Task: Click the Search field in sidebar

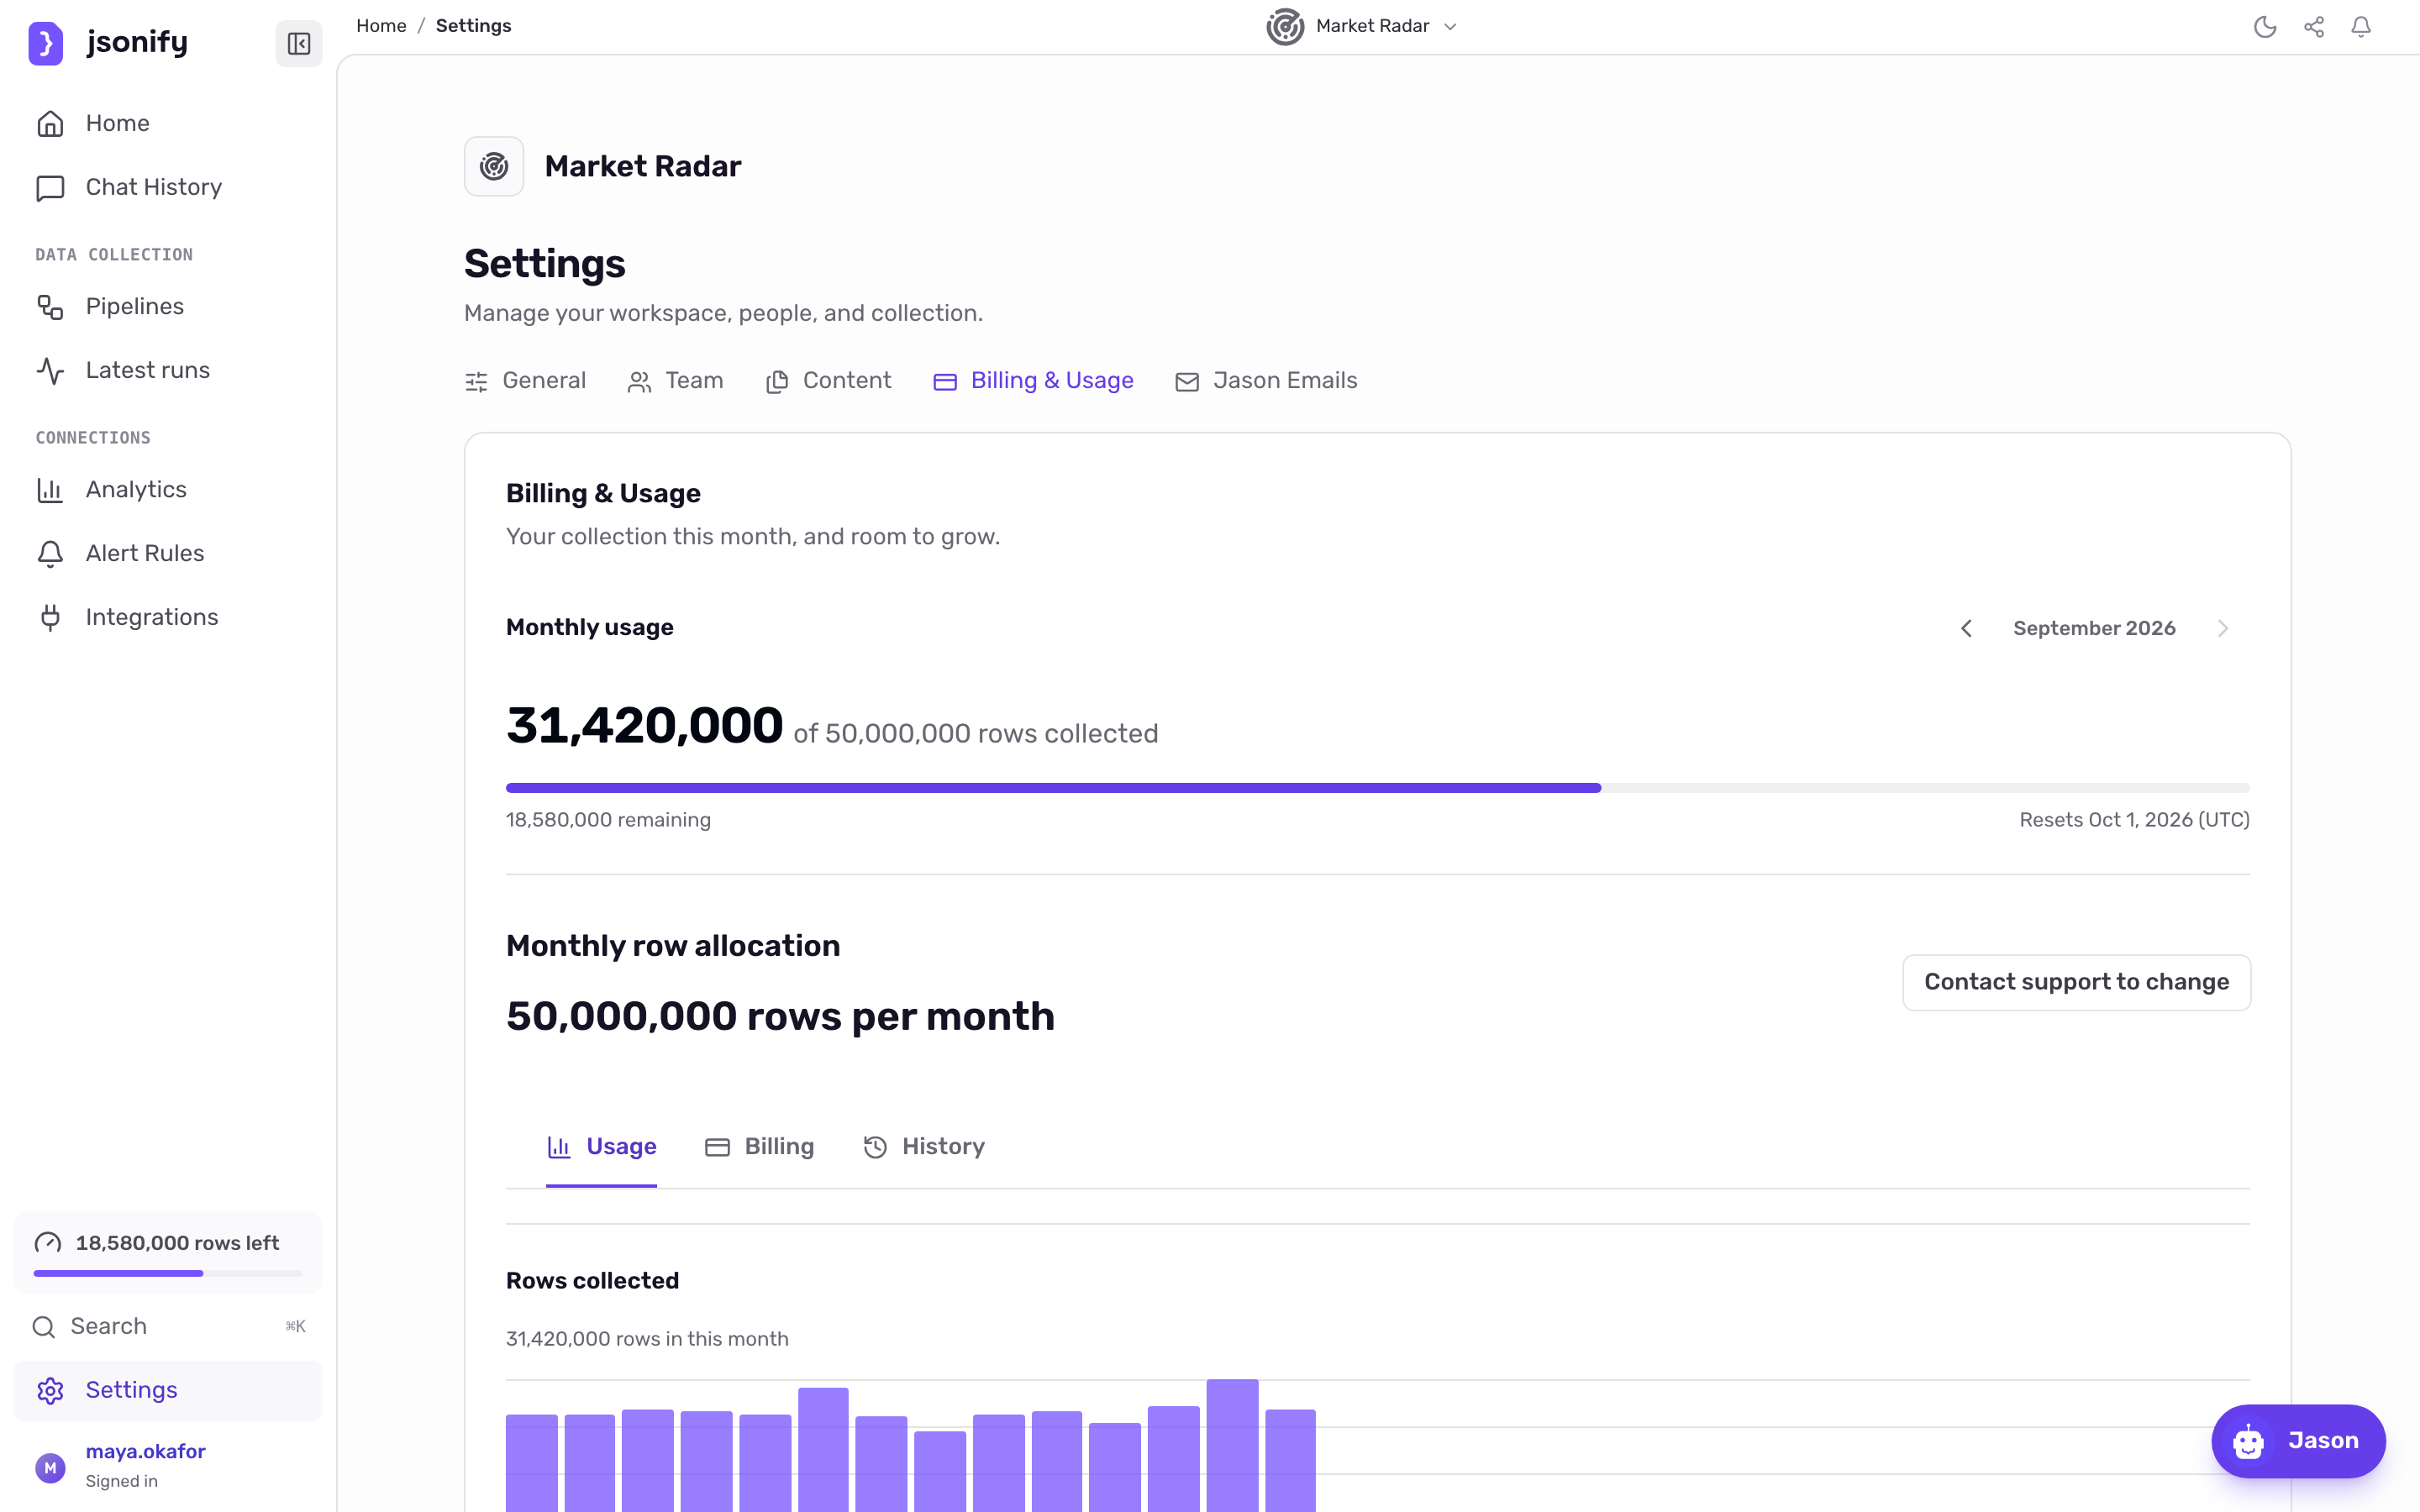Action: pos(168,1326)
